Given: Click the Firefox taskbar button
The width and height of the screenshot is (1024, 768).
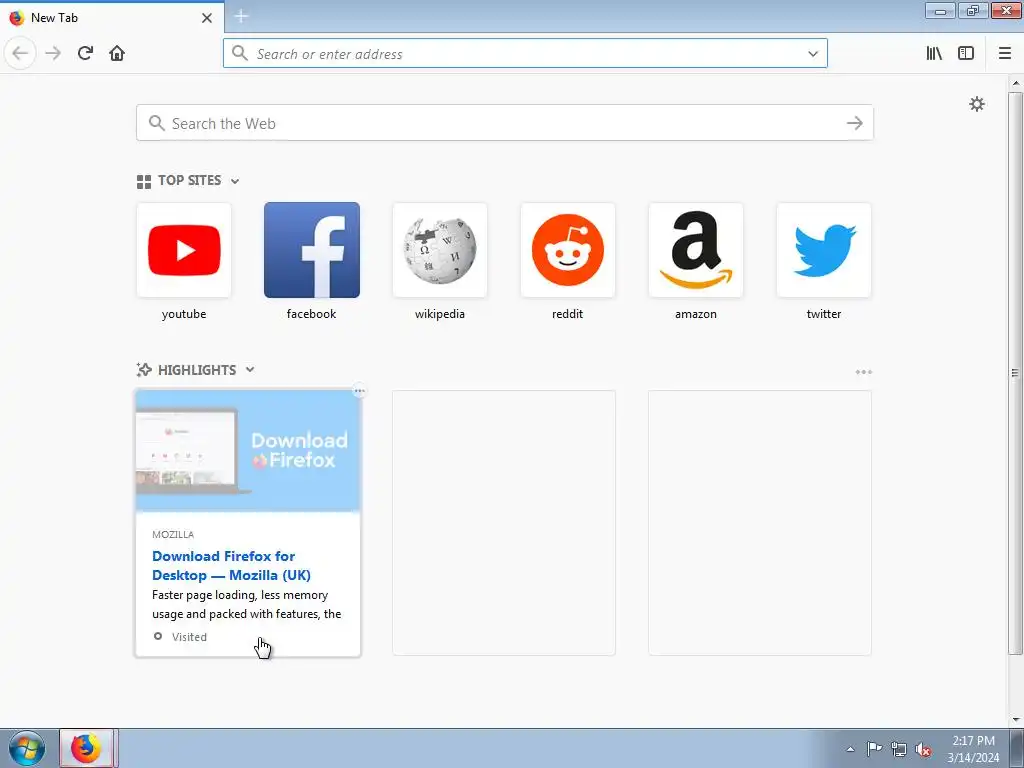Looking at the screenshot, I should (86, 748).
